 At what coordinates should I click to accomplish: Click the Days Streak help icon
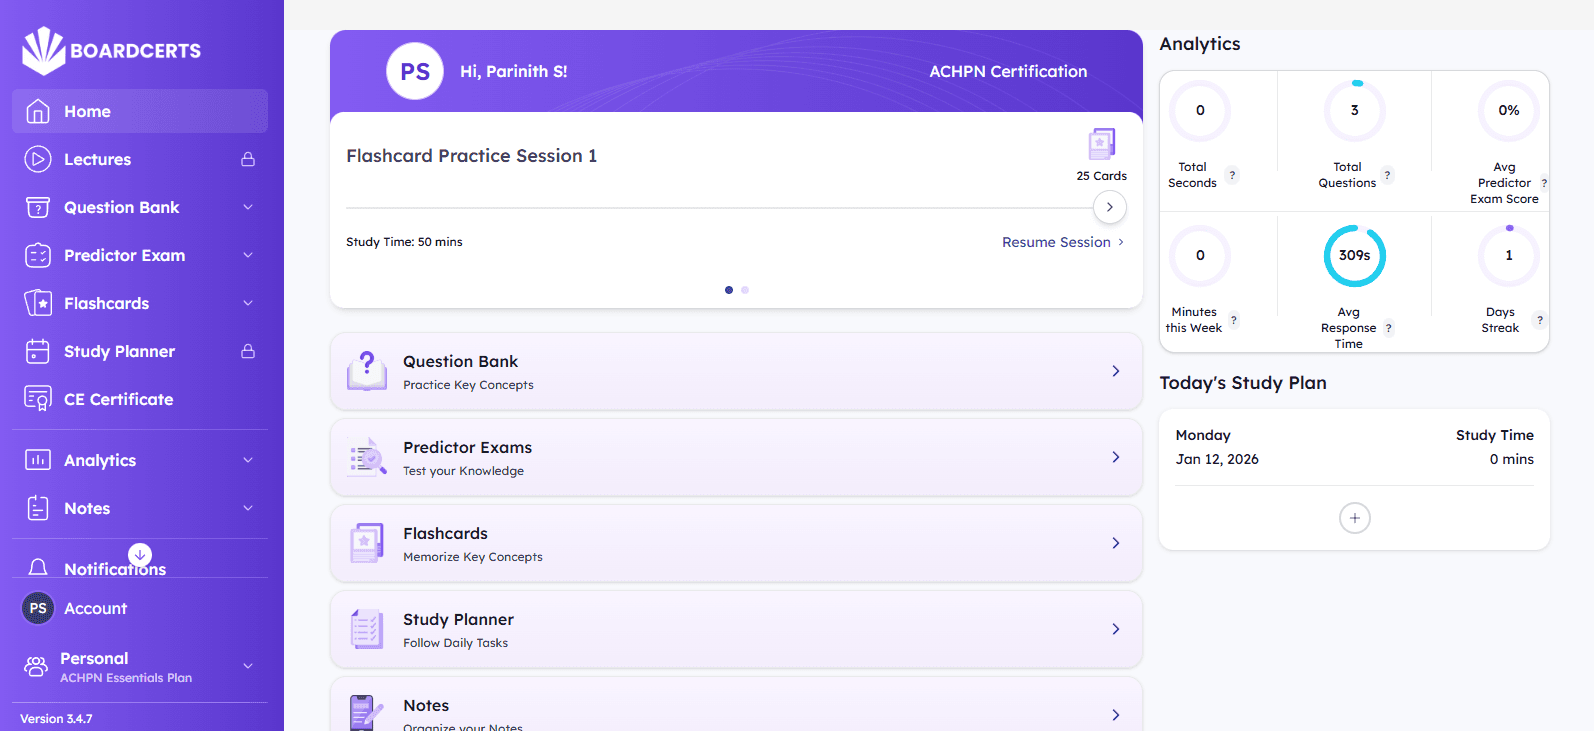tap(1540, 320)
